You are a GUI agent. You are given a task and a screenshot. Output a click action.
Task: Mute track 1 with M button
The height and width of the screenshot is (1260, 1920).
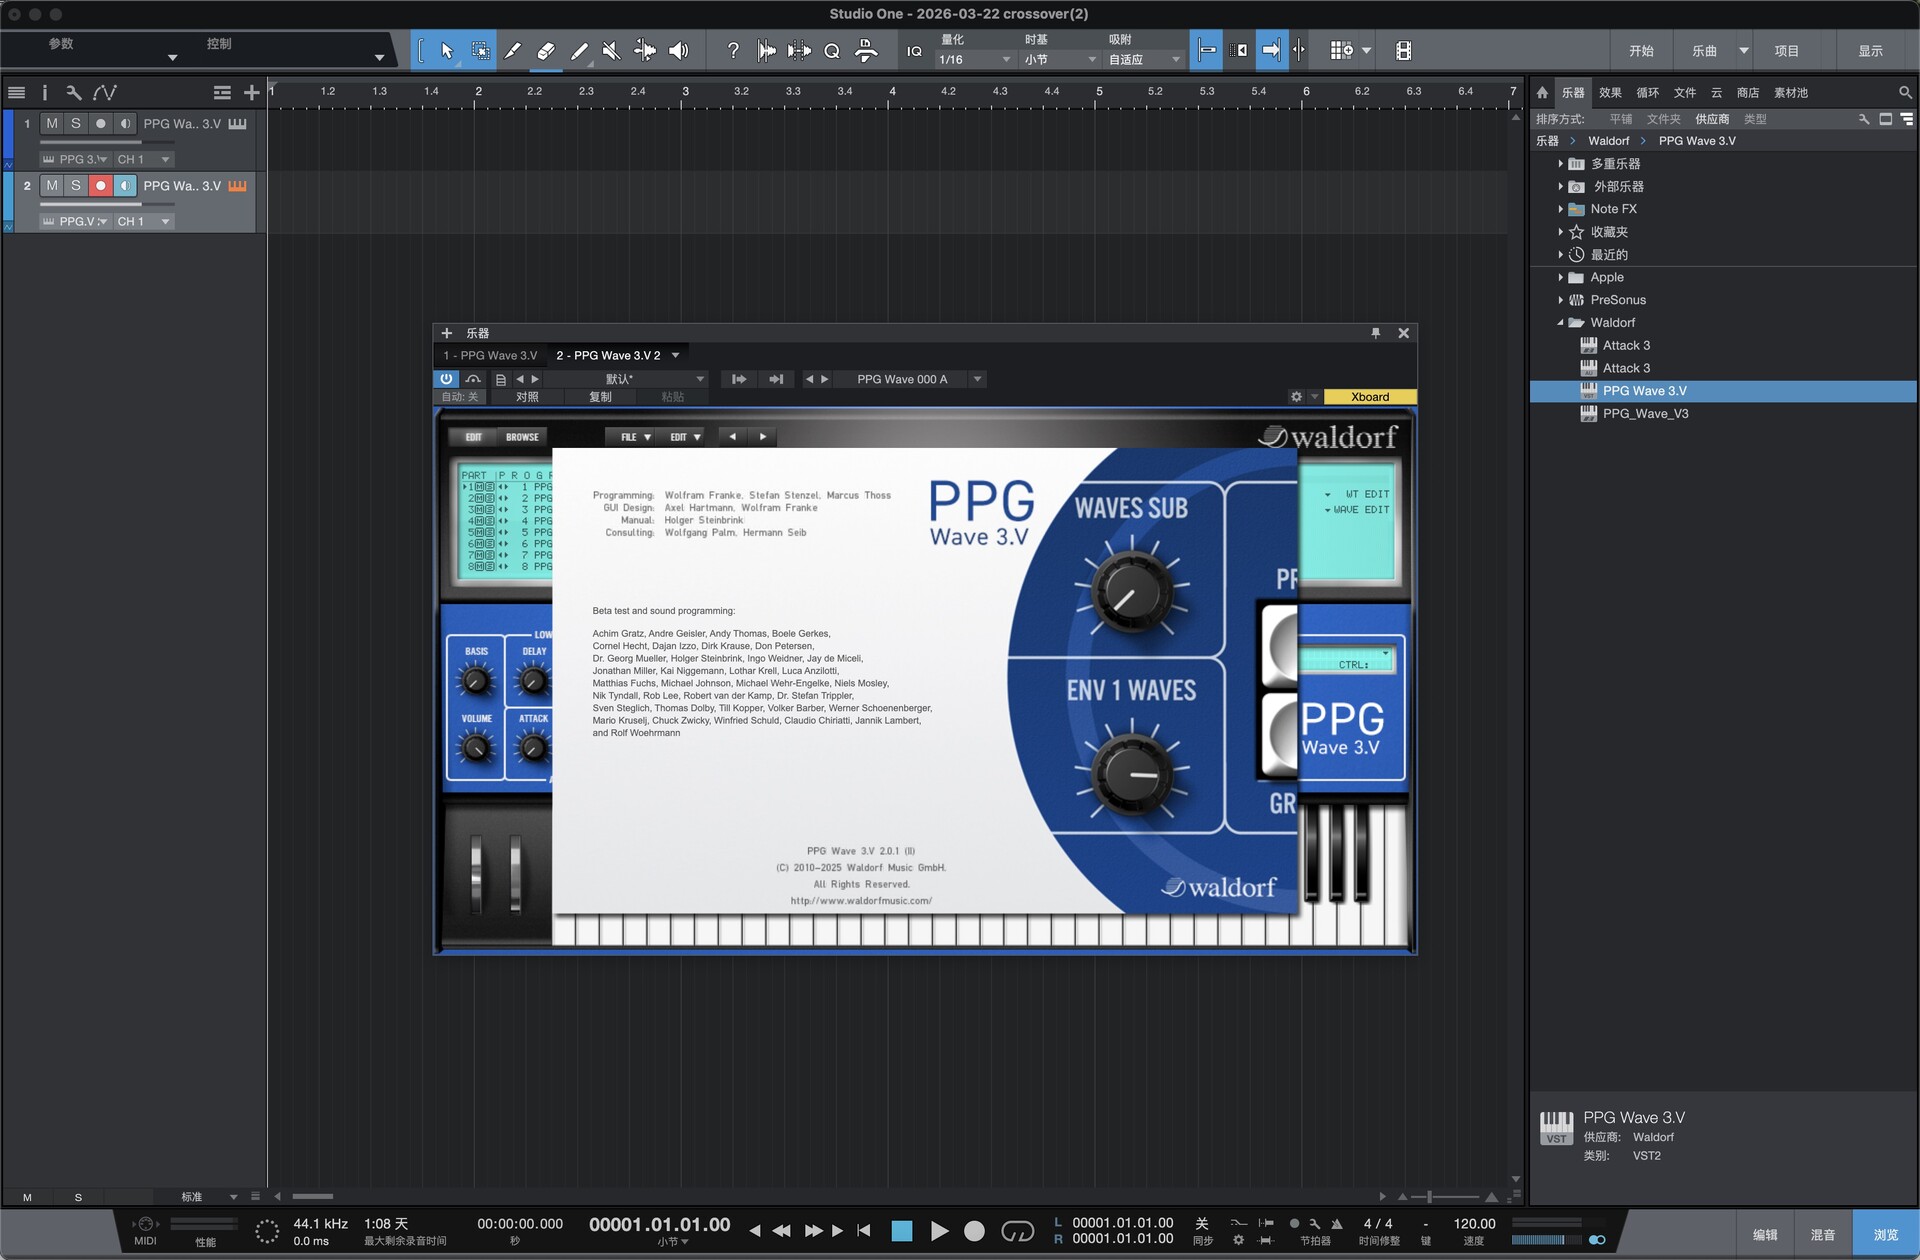click(x=52, y=124)
